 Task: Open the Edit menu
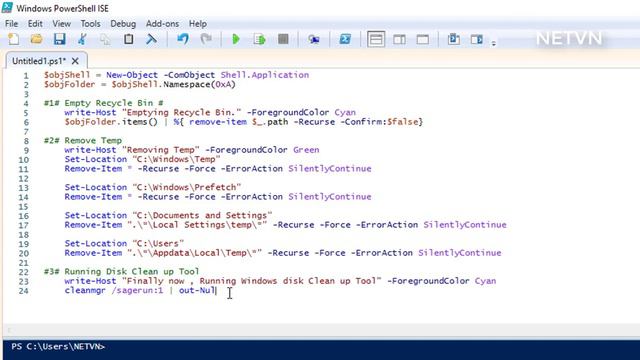[35, 24]
